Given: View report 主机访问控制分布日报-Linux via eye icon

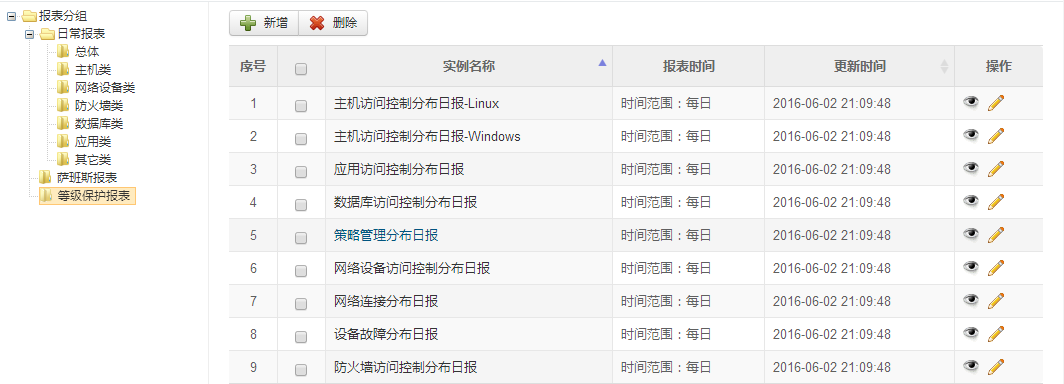Looking at the screenshot, I should tap(971, 102).
